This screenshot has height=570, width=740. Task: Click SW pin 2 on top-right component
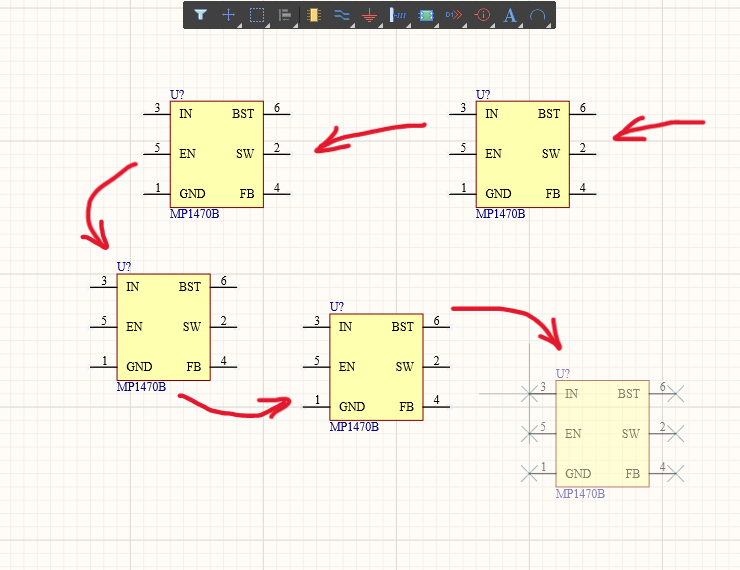click(583, 154)
